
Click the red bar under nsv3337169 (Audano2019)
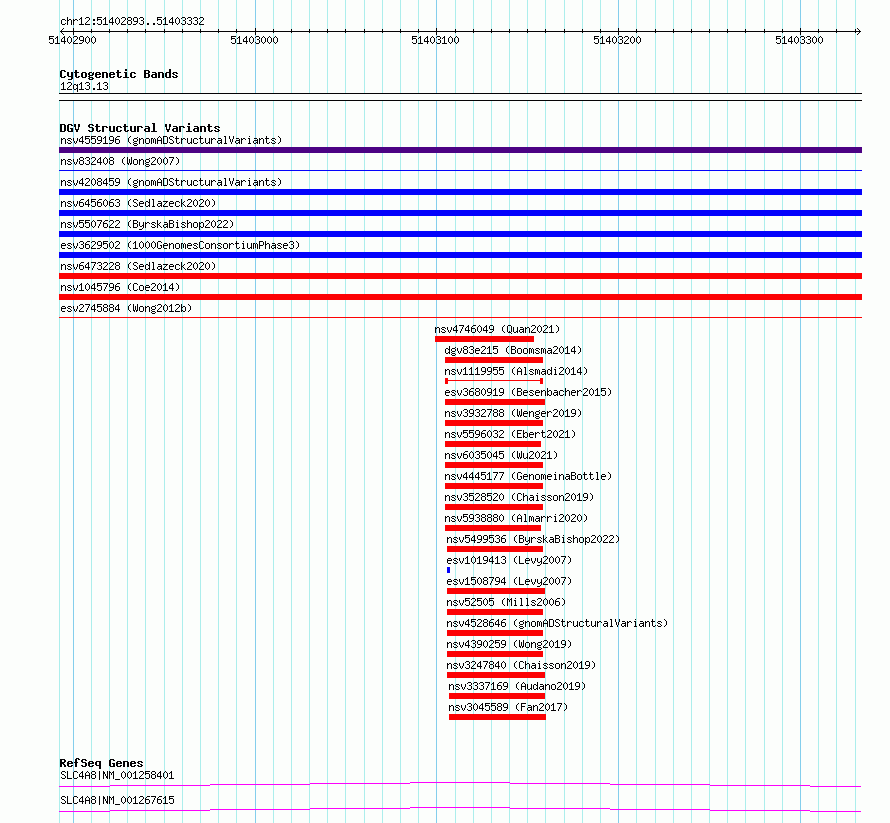497,696
